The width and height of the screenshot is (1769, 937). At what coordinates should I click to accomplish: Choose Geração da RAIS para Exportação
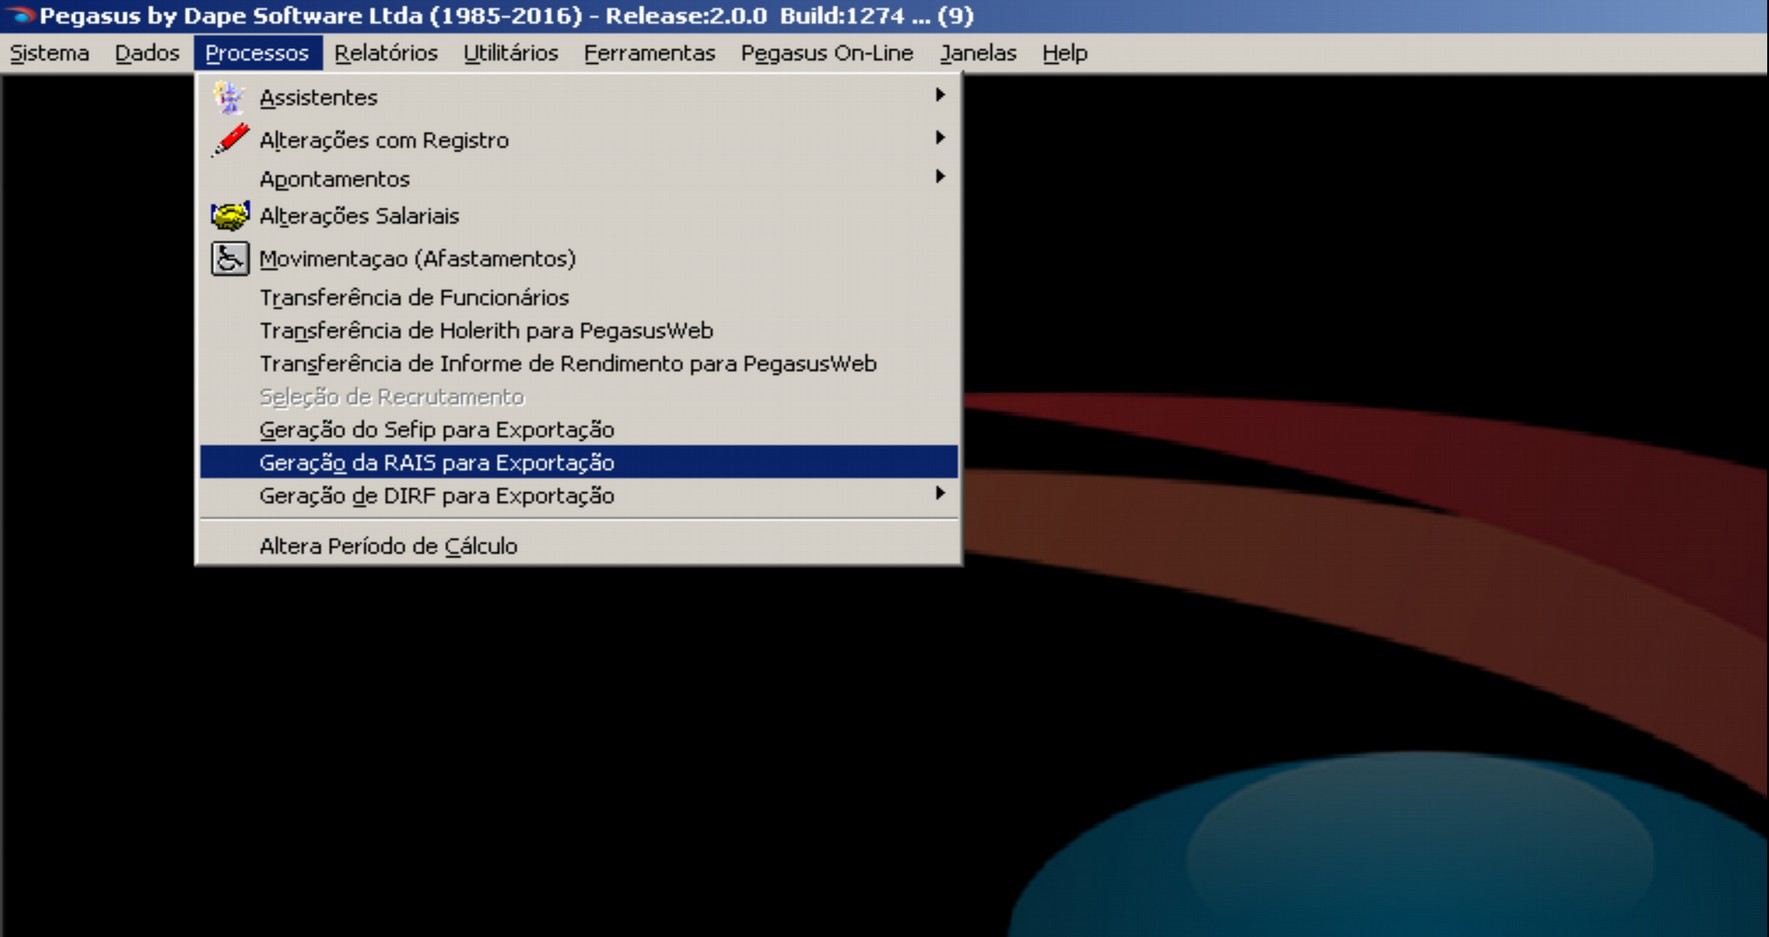pos(579,462)
